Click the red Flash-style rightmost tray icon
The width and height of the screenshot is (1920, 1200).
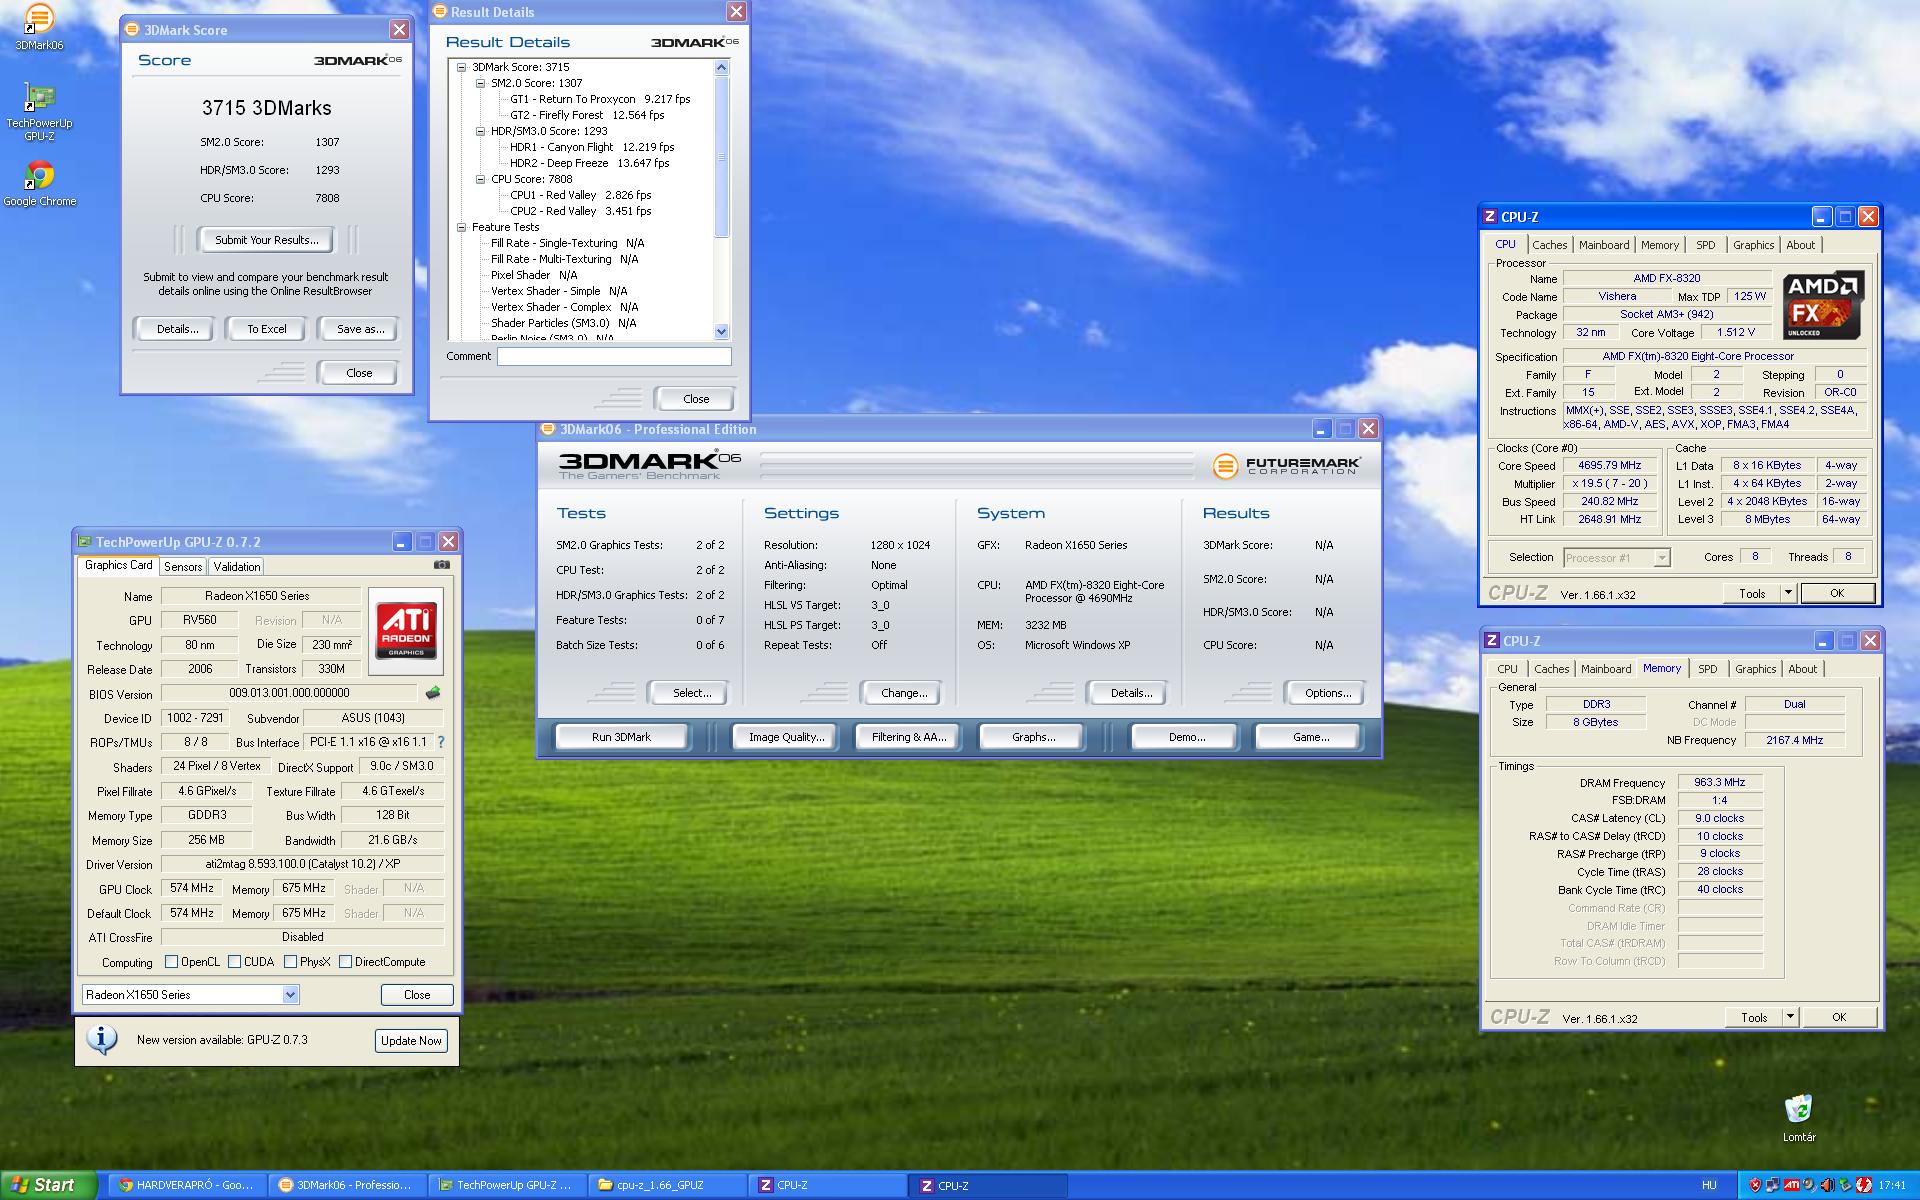(x=1864, y=1185)
